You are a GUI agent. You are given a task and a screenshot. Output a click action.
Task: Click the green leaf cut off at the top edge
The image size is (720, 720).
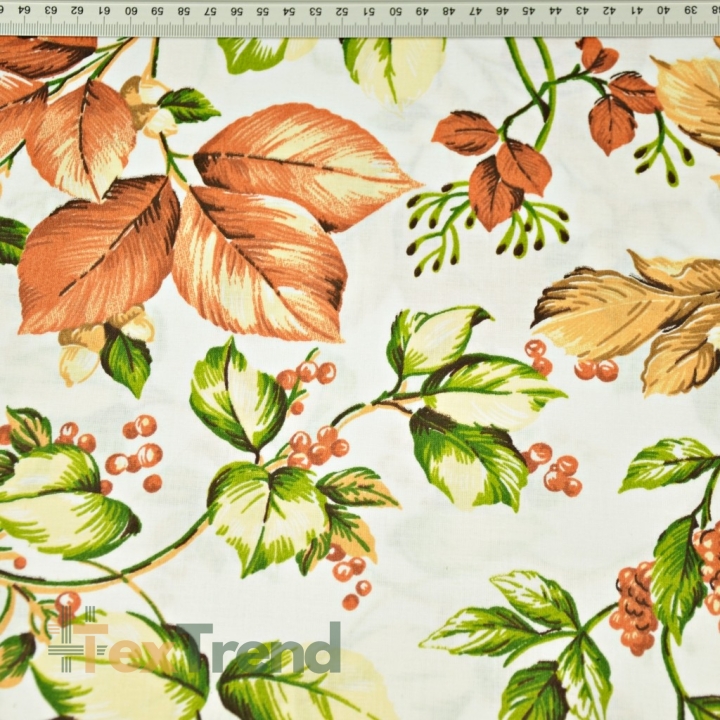pyautogui.click(x=253, y=54)
